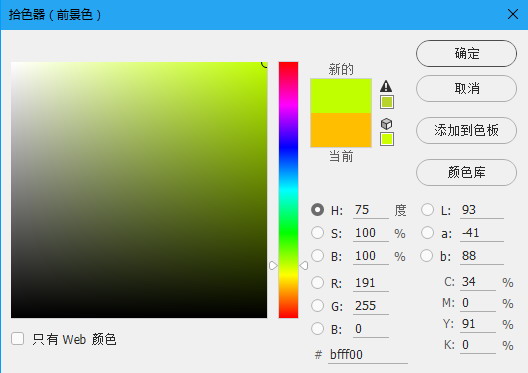
Task: Select the Lab b radio button
Action: click(427, 256)
